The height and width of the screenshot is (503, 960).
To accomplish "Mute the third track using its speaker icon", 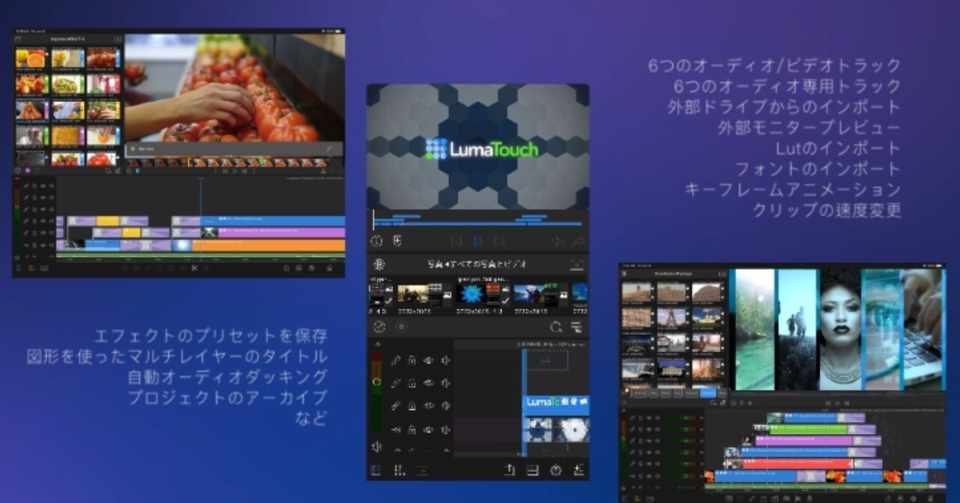I will tap(445, 406).
